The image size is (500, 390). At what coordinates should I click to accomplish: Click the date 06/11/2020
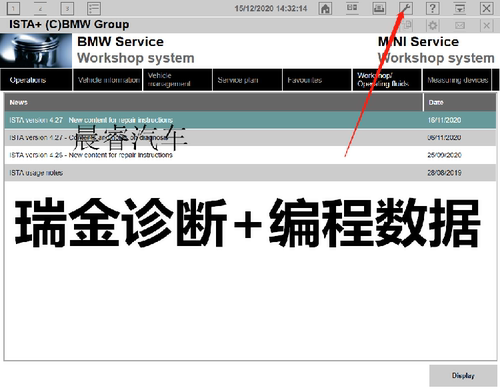point(444,137)
